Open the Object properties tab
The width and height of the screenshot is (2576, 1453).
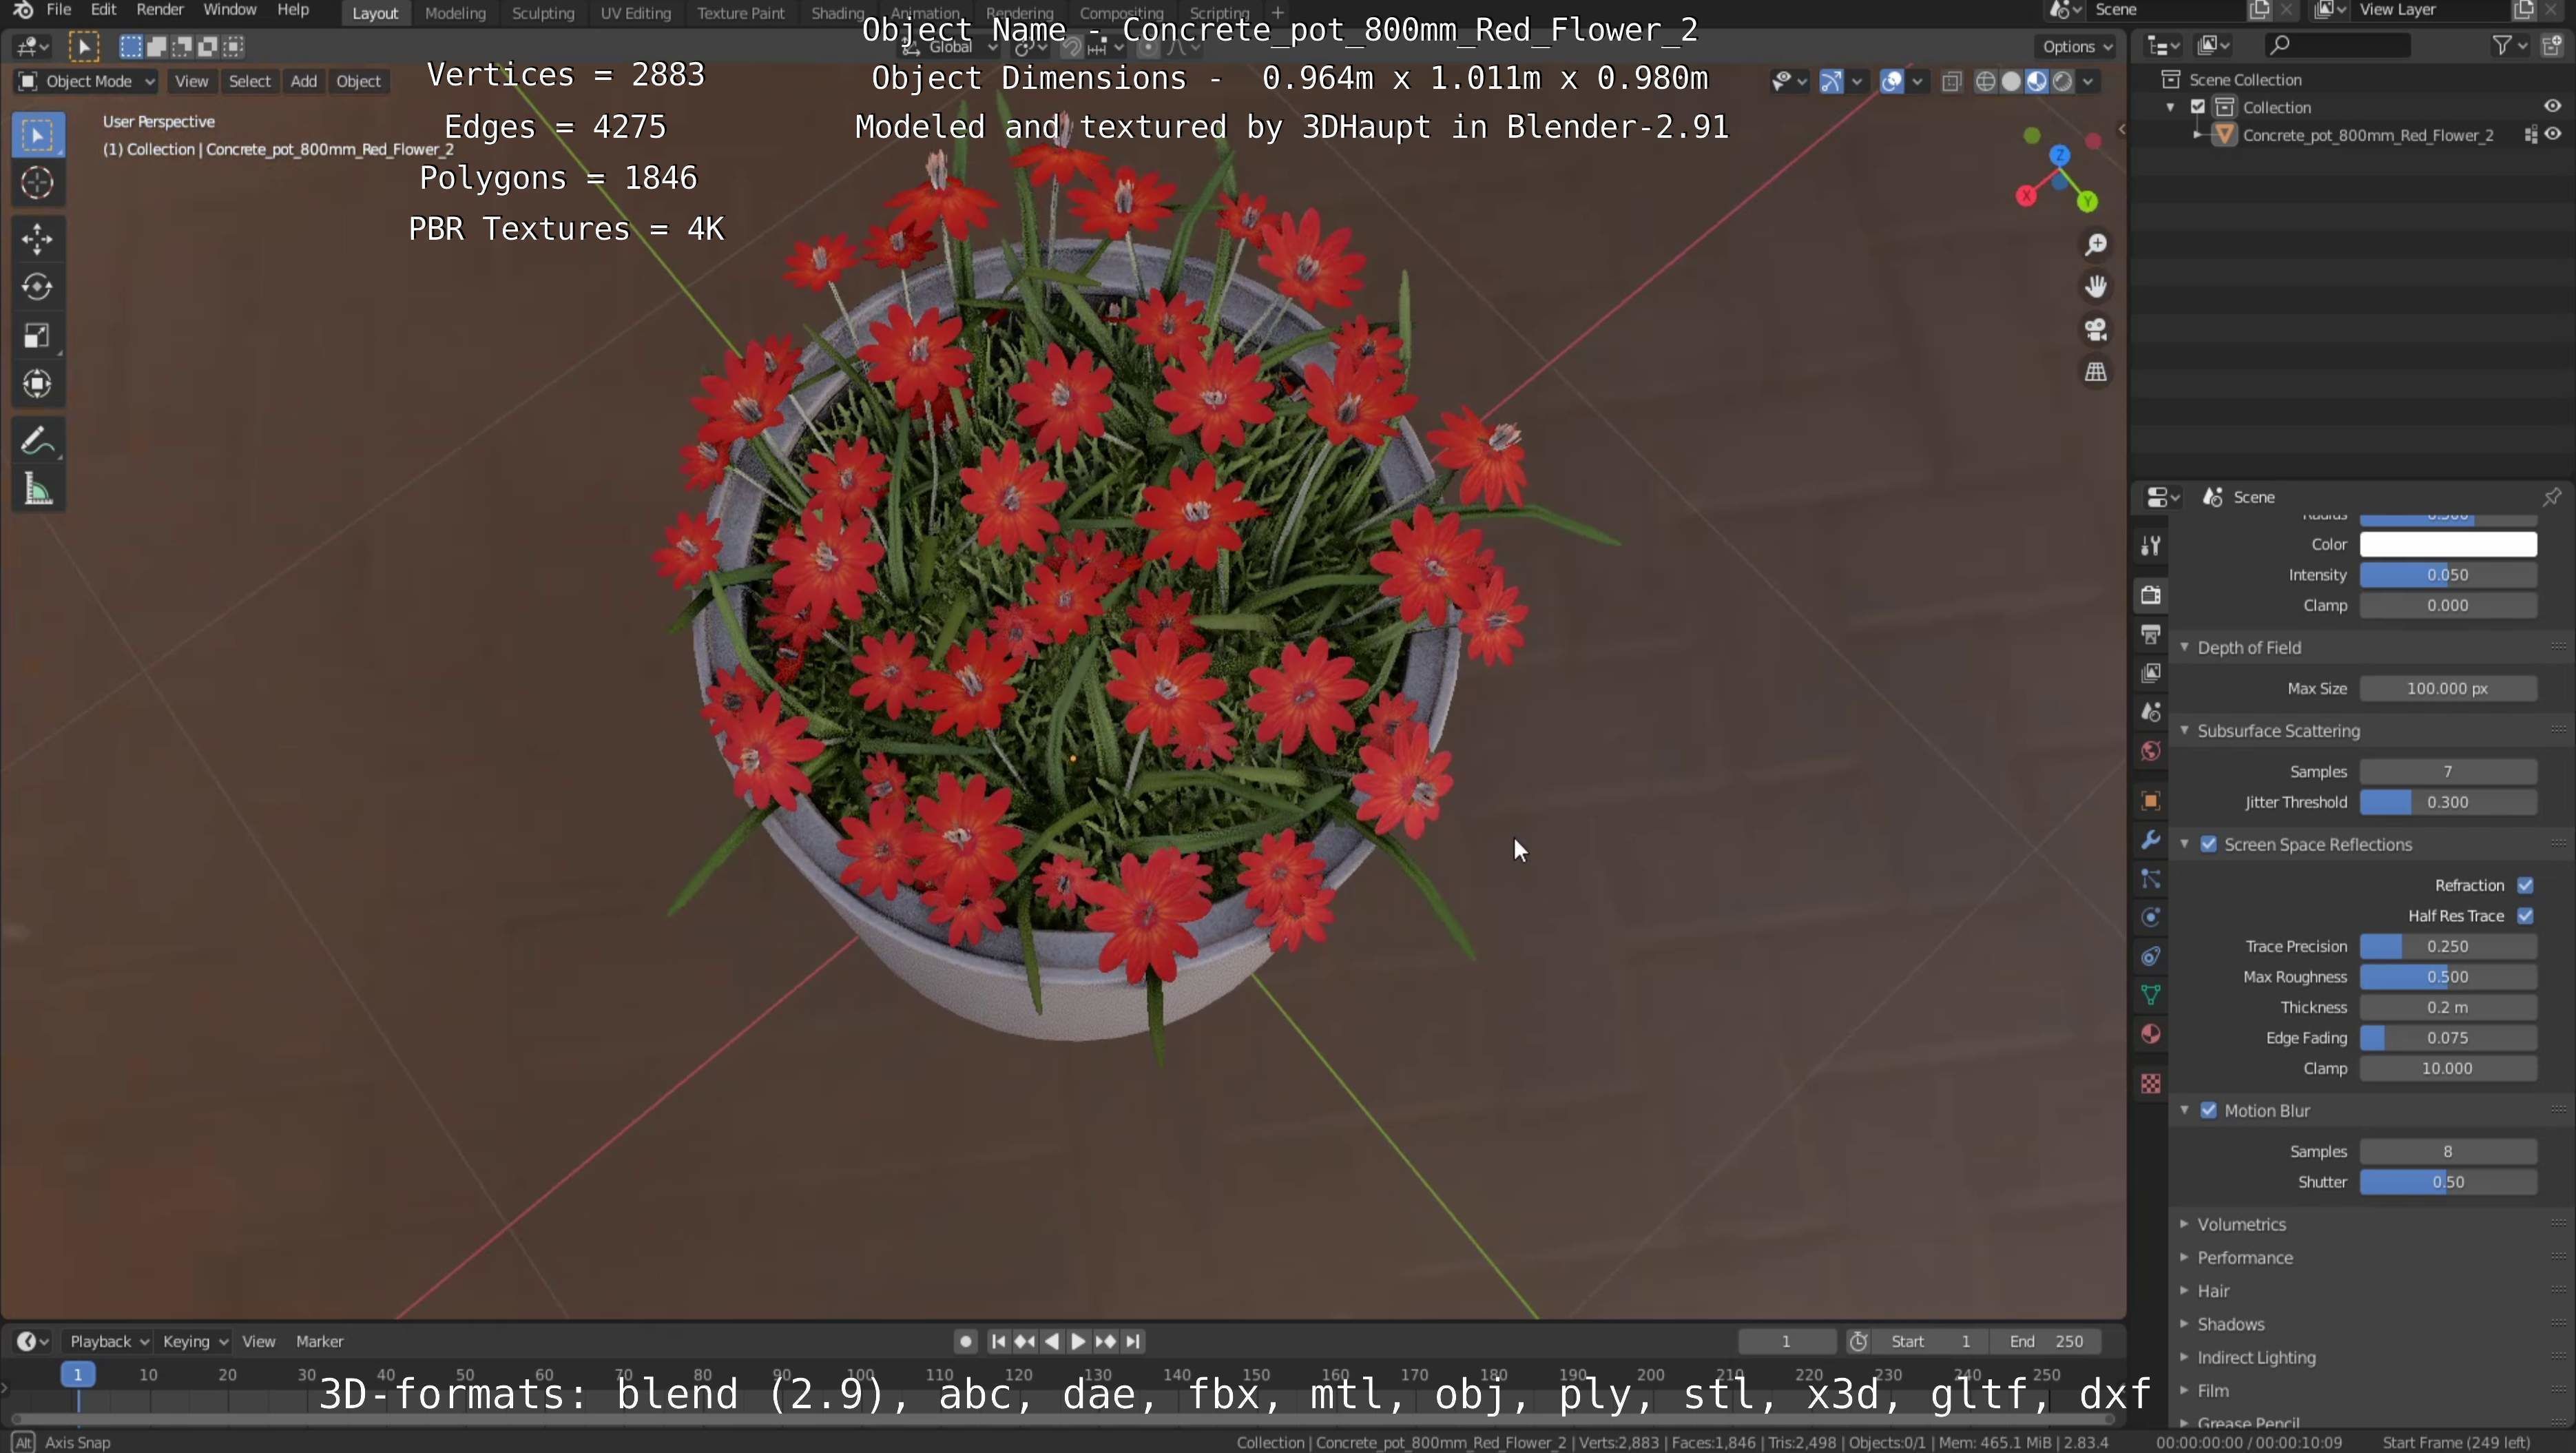point(2151,801)
